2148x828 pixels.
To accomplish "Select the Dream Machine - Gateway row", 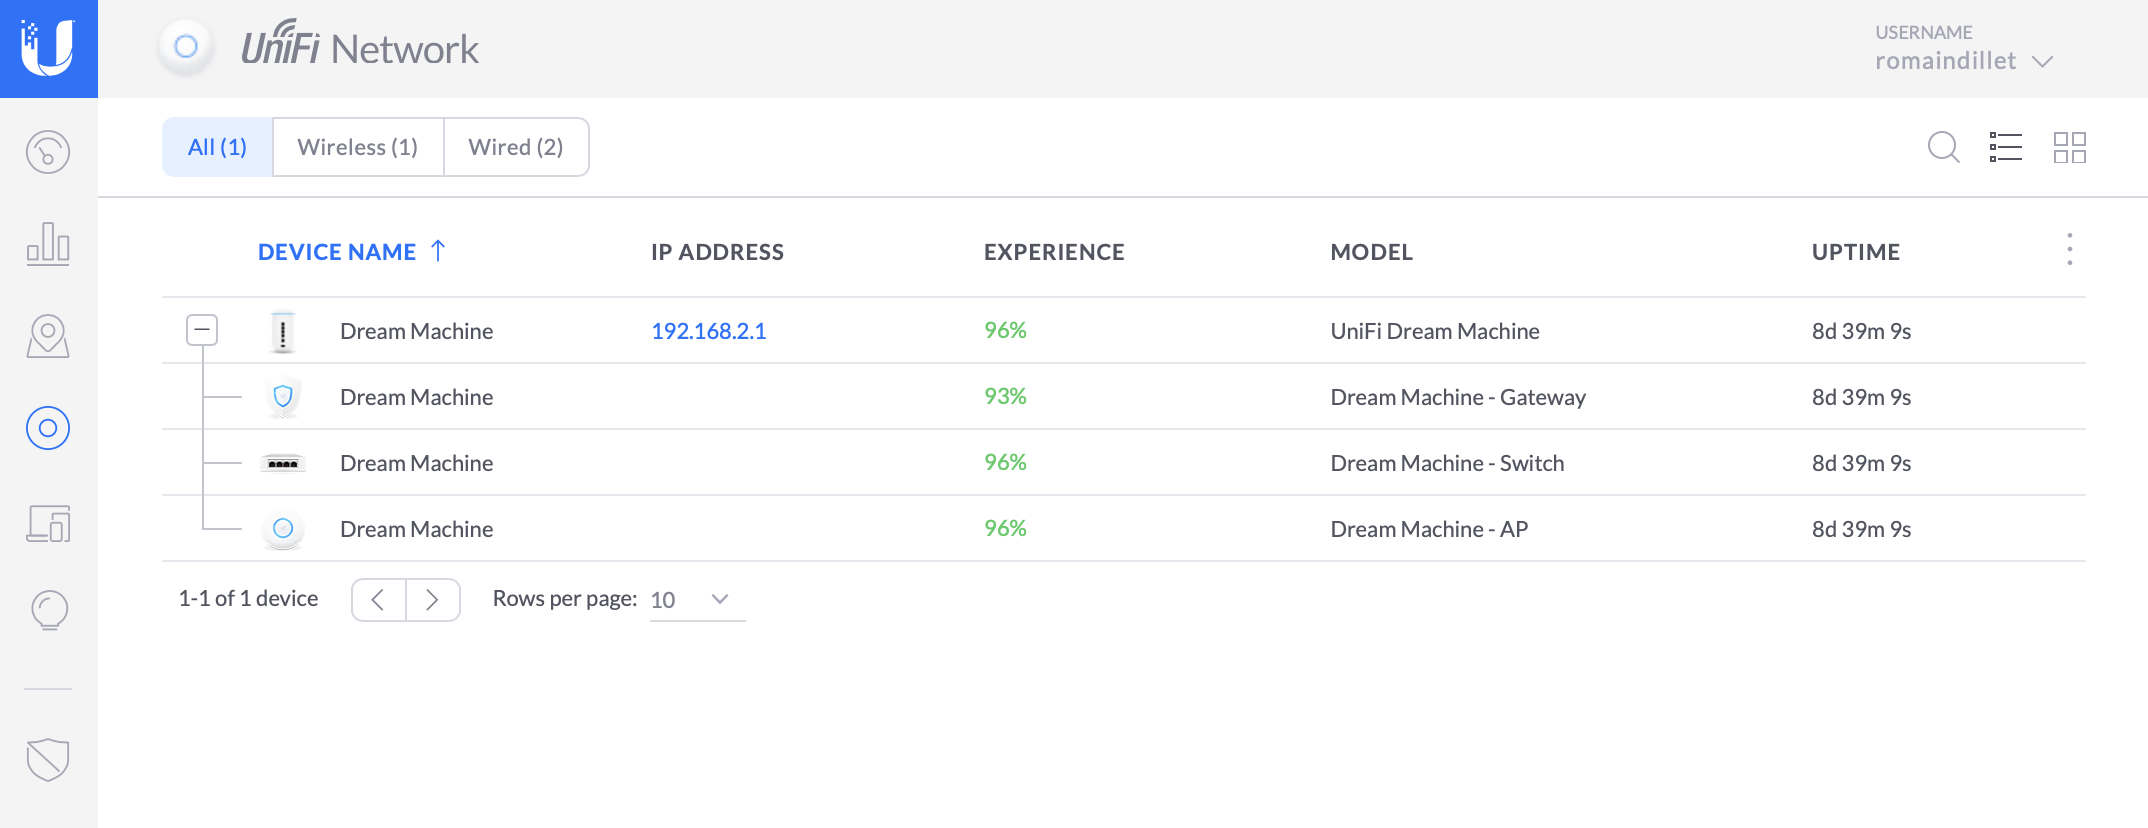I will pos(1458,397).
